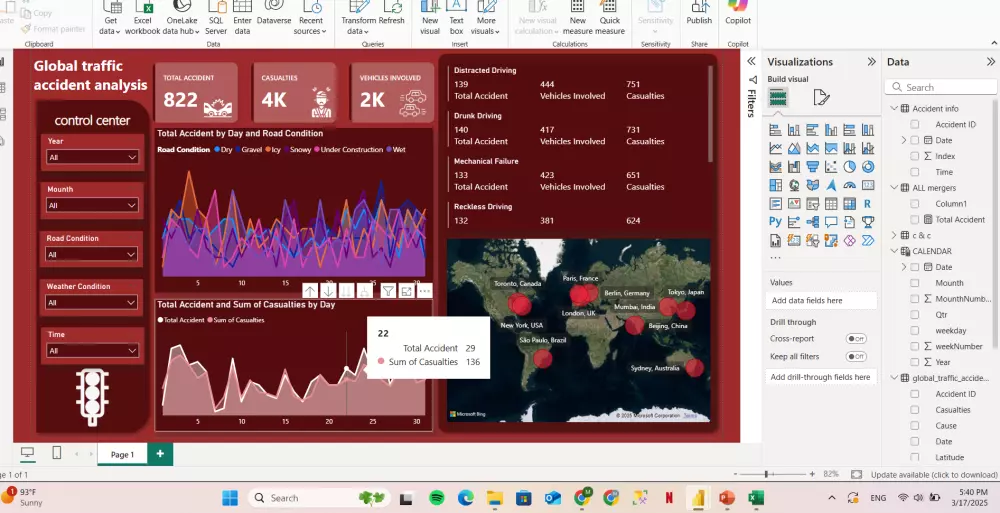Image resolution: width=1000 pixels, height=513 pixels.
Task: Click the Publish ribbon icon
Action: (x=699, y=13)
